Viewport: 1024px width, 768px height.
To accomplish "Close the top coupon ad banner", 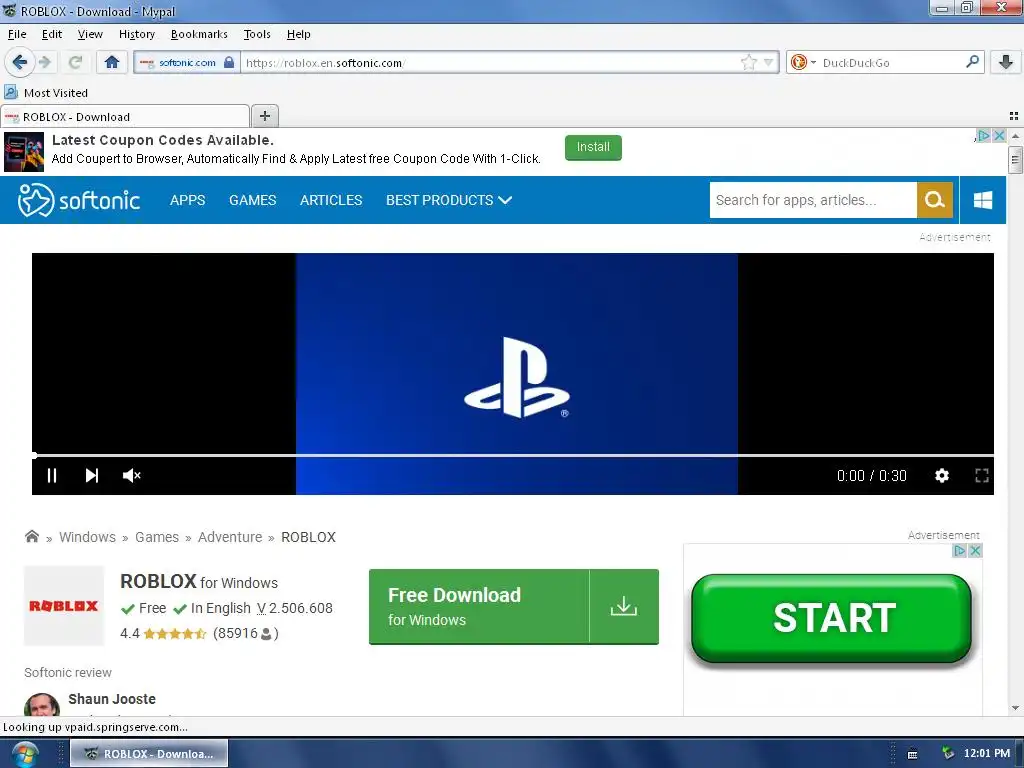I will 999,136.
